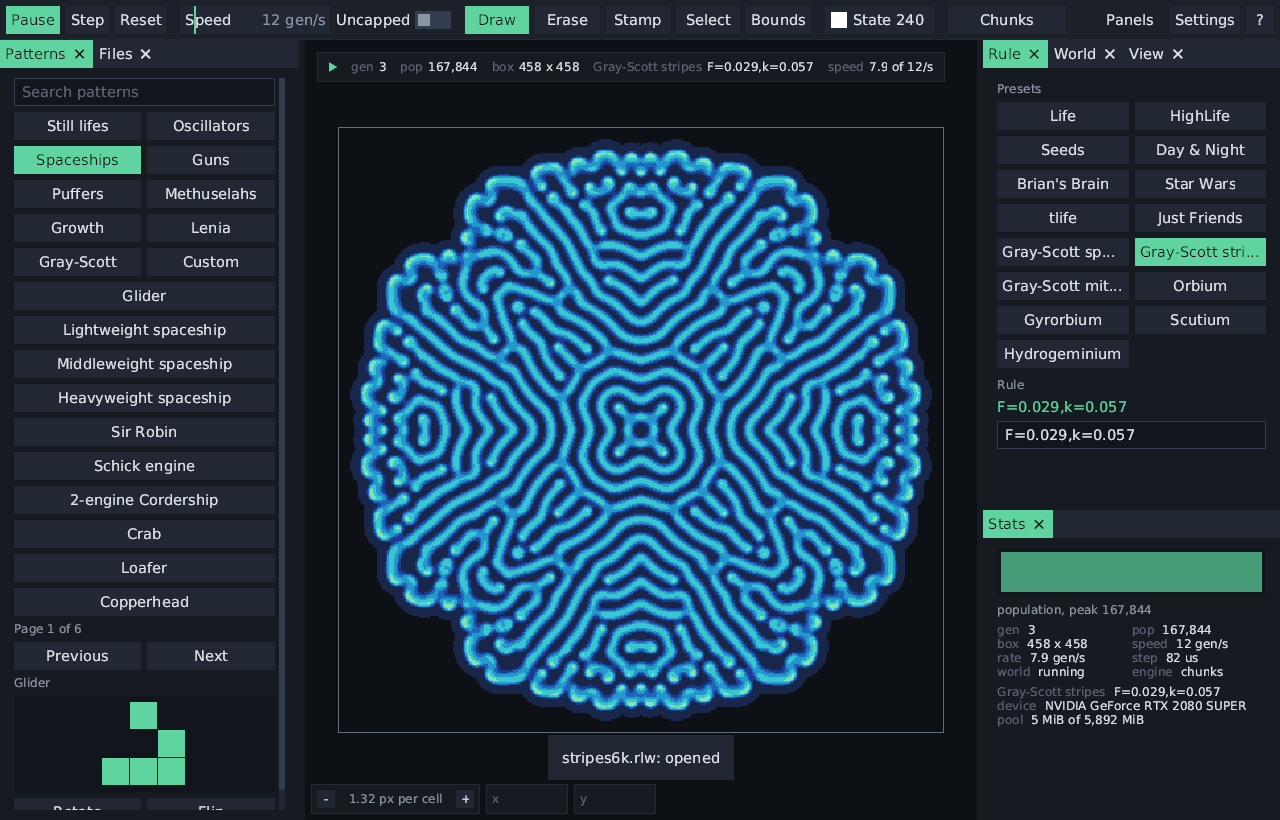Focus the Search patterns field
This screenshot has width=1280, height=820.
click(144, 92)
